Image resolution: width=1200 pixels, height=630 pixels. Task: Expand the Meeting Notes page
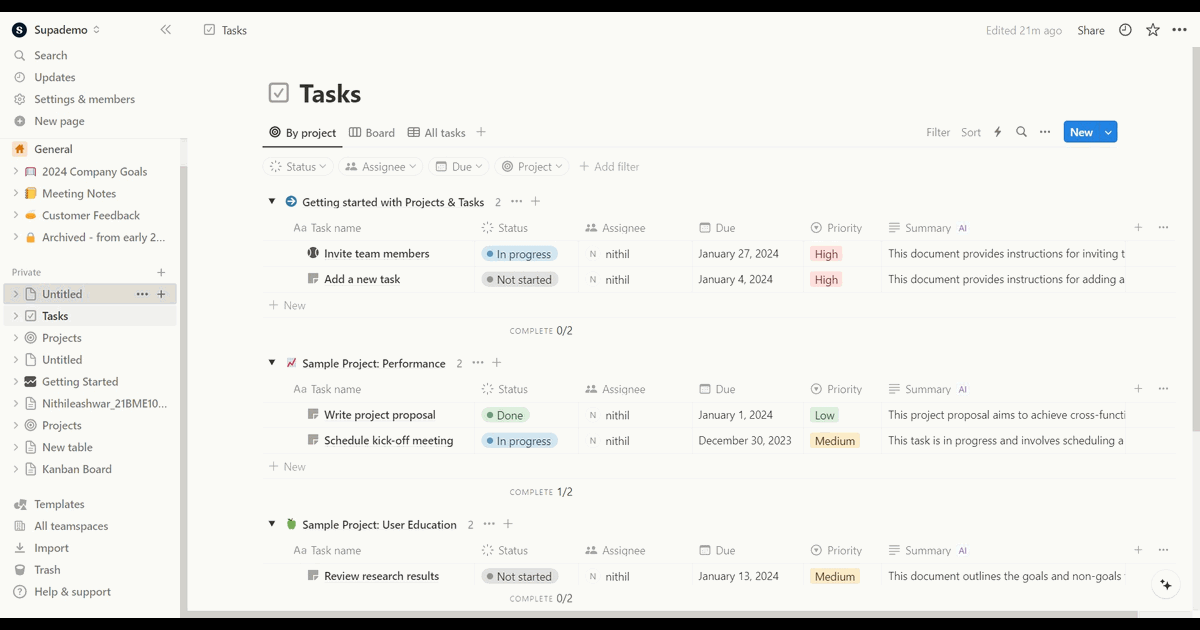(16, 194)
